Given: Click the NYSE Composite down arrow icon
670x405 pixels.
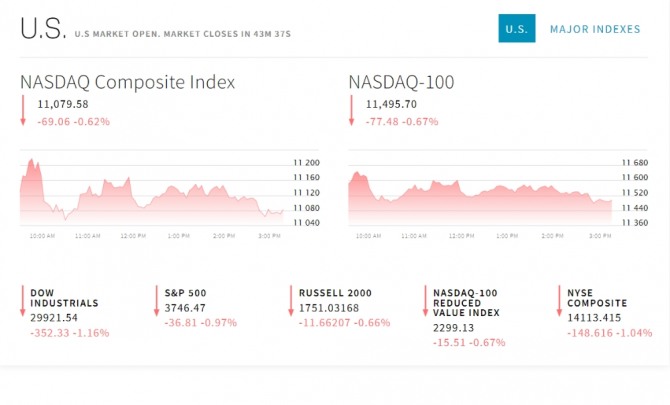Looking at the screenshot, I should click(559, 301).
